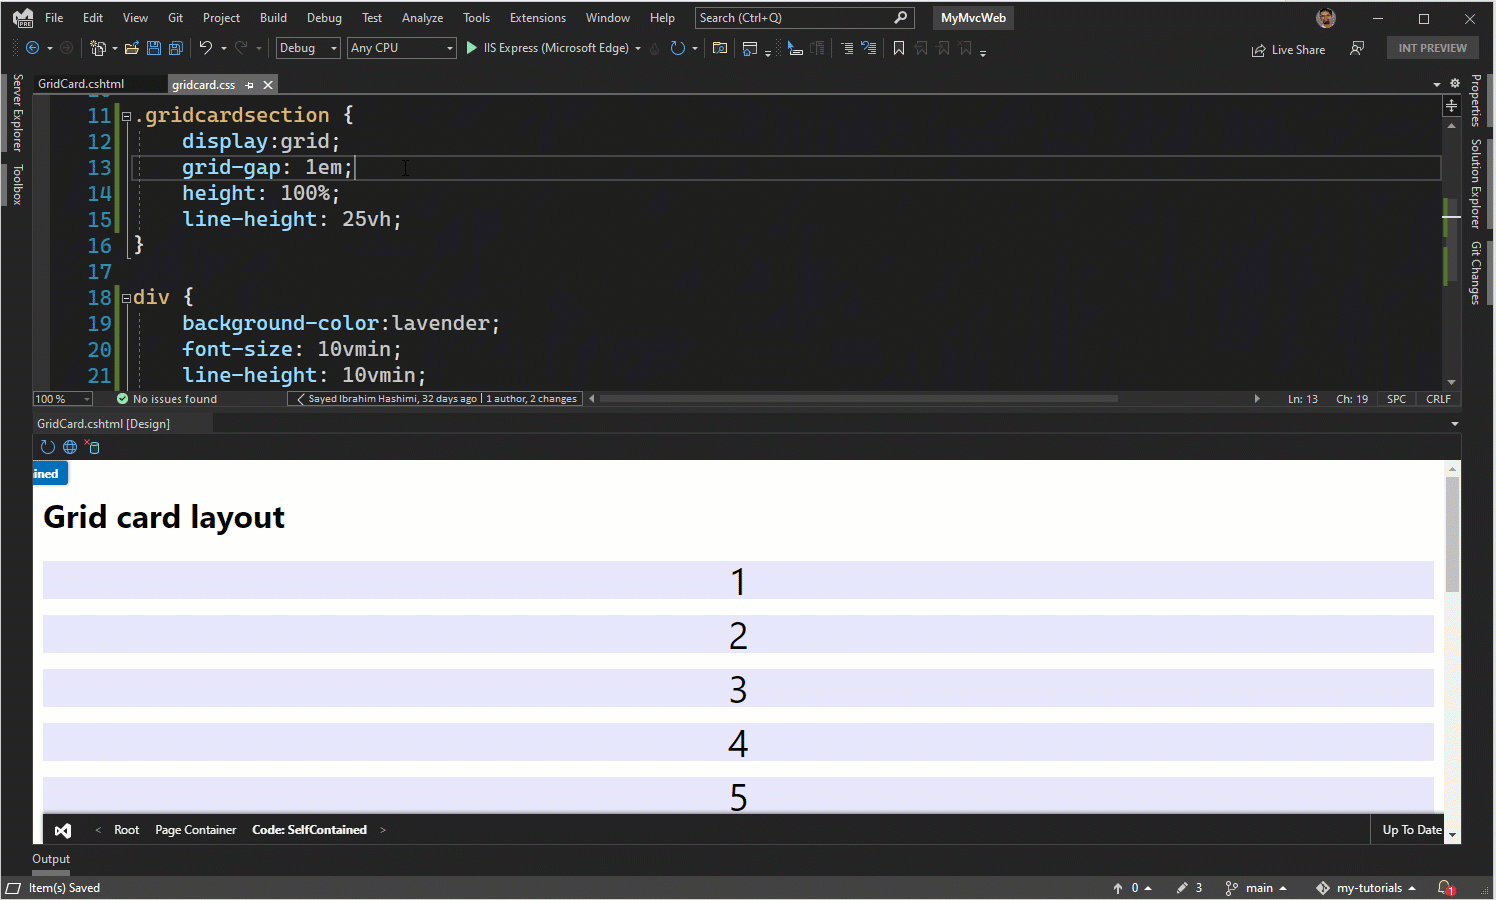Select the Feedback smiley icon

[x=1357, y=48]
